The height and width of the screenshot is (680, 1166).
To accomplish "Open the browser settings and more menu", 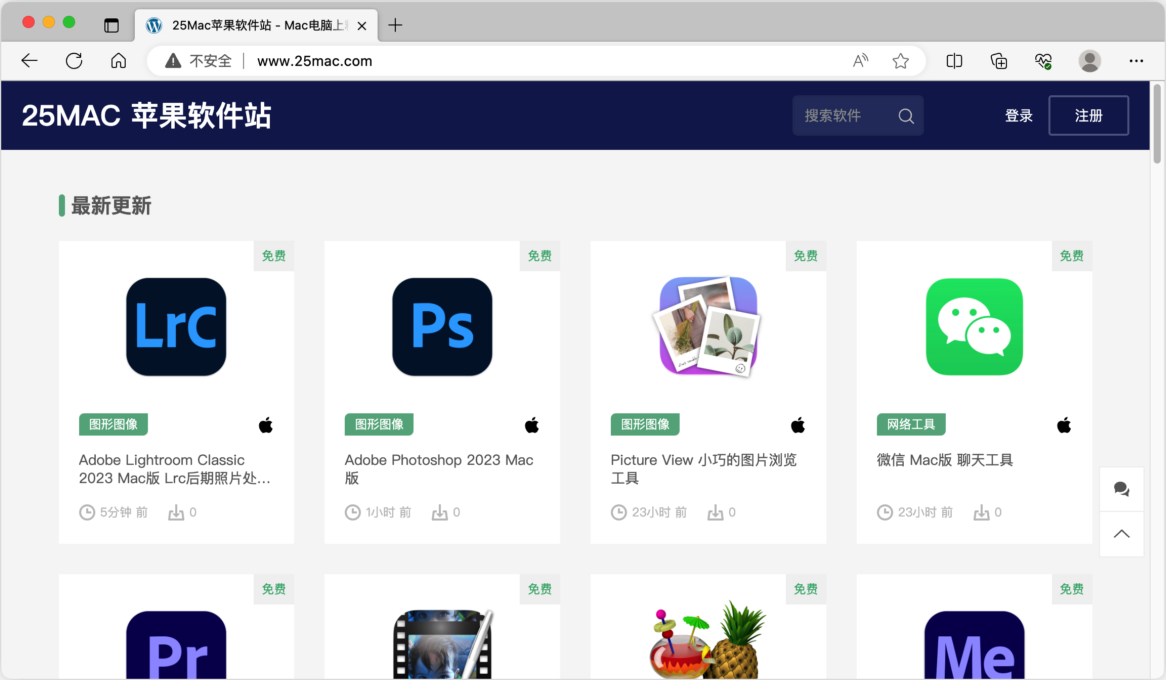I will 1136,61.
